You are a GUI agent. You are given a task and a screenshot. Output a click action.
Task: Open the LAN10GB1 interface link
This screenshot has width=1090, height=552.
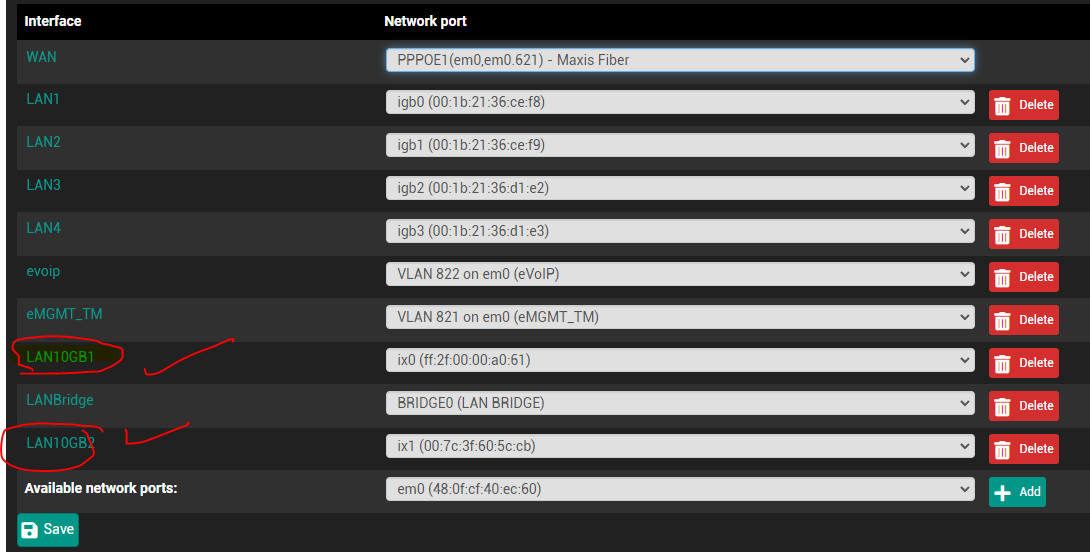click(60, 357)
